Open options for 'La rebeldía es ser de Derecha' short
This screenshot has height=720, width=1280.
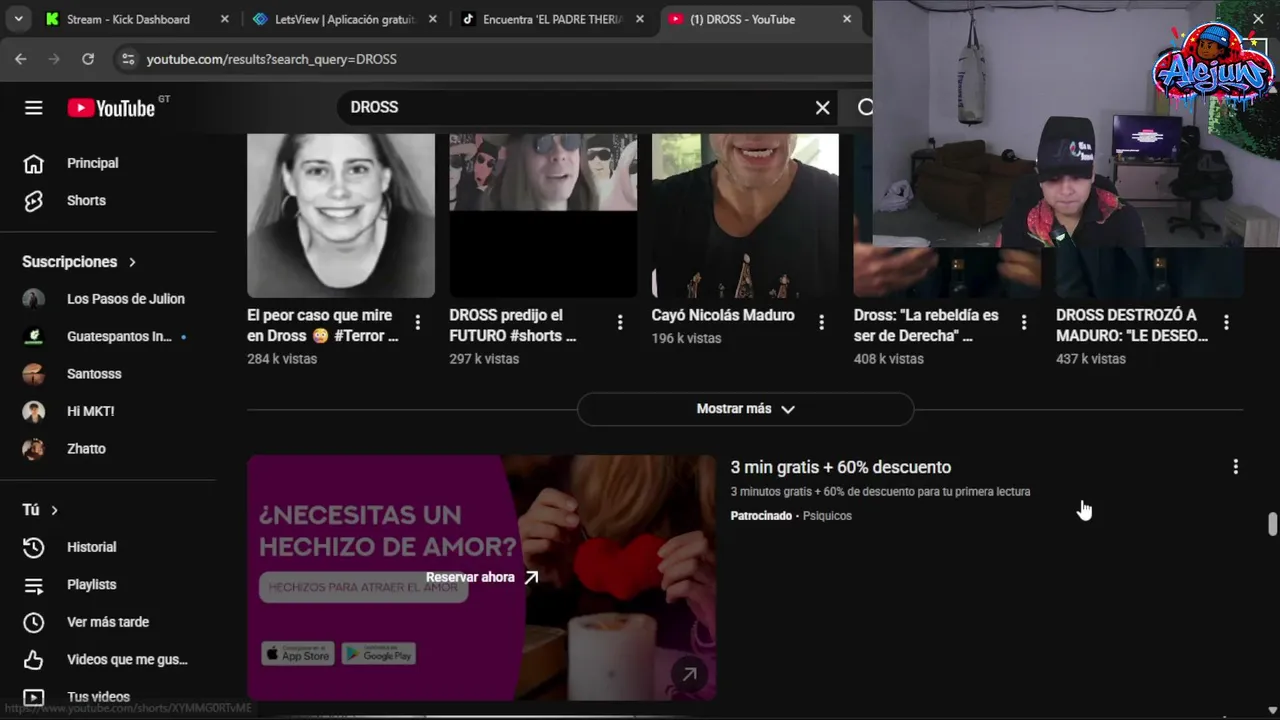tap(1024, 322)
